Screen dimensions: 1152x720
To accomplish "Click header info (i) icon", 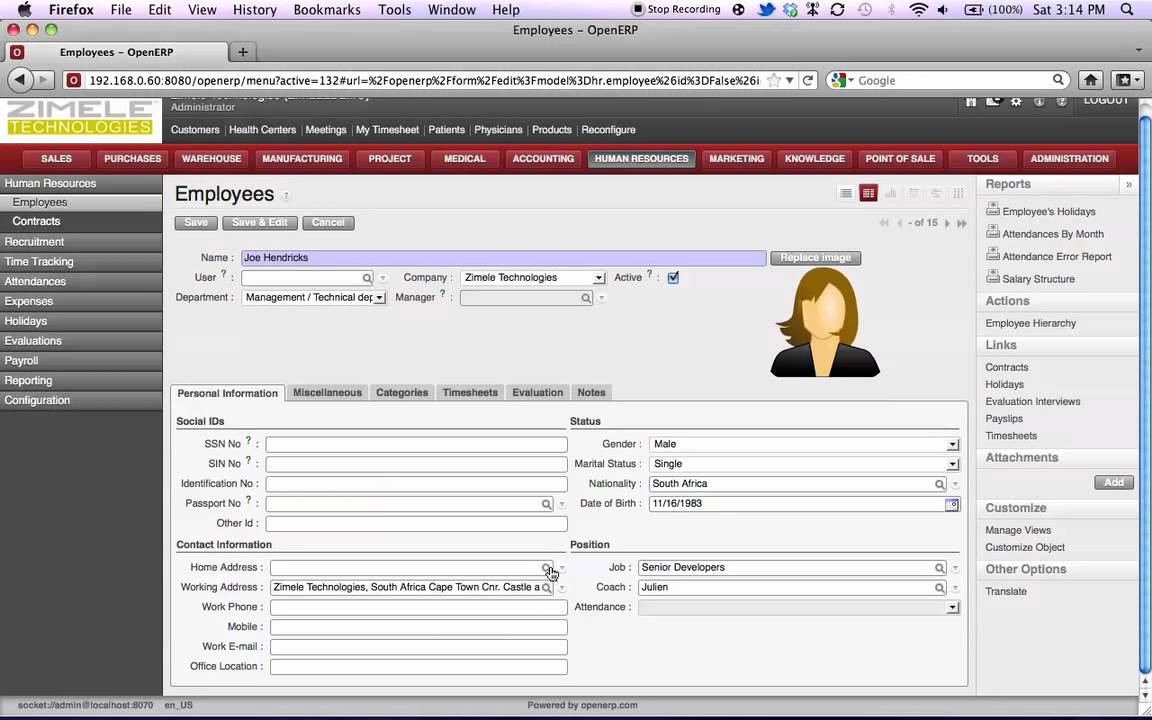I will pos(1039,101).
